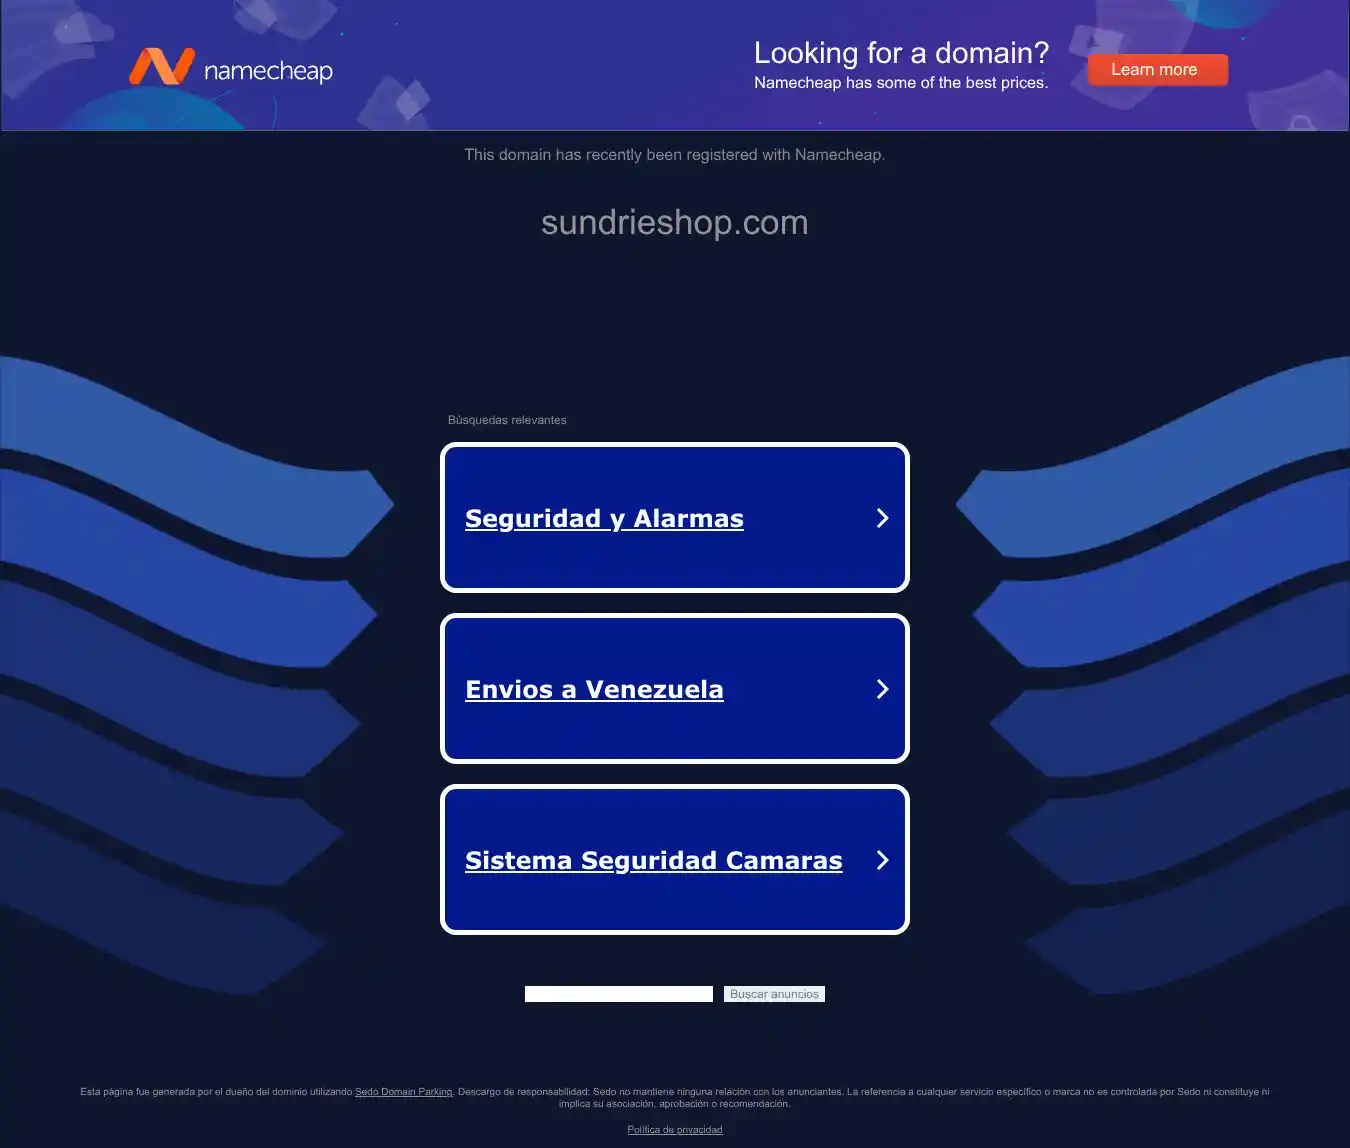Click the search text input field

(619, 994)
